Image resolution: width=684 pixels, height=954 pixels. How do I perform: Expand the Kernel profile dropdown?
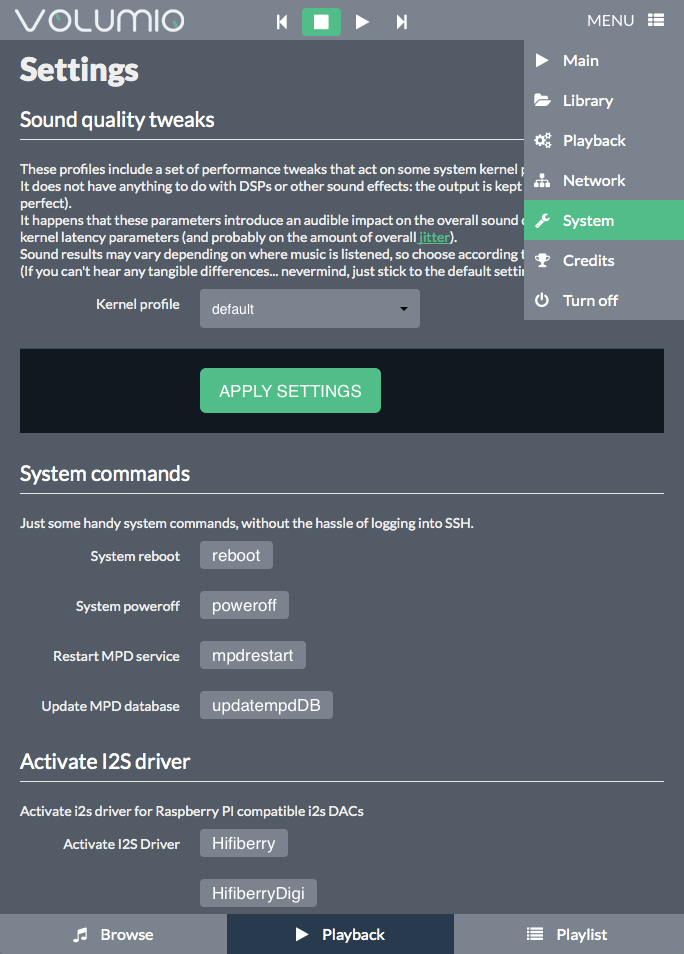coord(310,309)
